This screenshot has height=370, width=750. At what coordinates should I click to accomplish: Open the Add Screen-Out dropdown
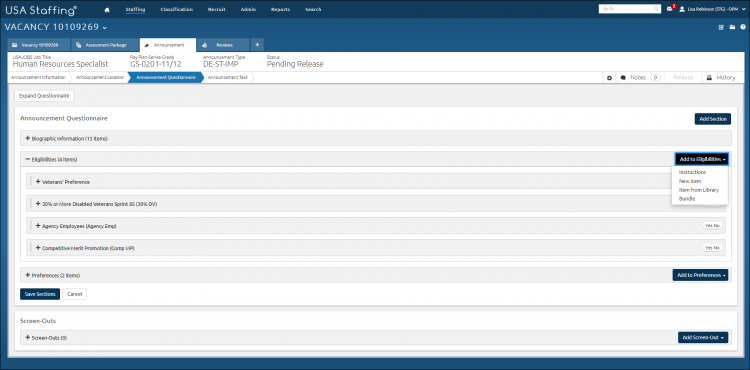(x=703, y=337)
